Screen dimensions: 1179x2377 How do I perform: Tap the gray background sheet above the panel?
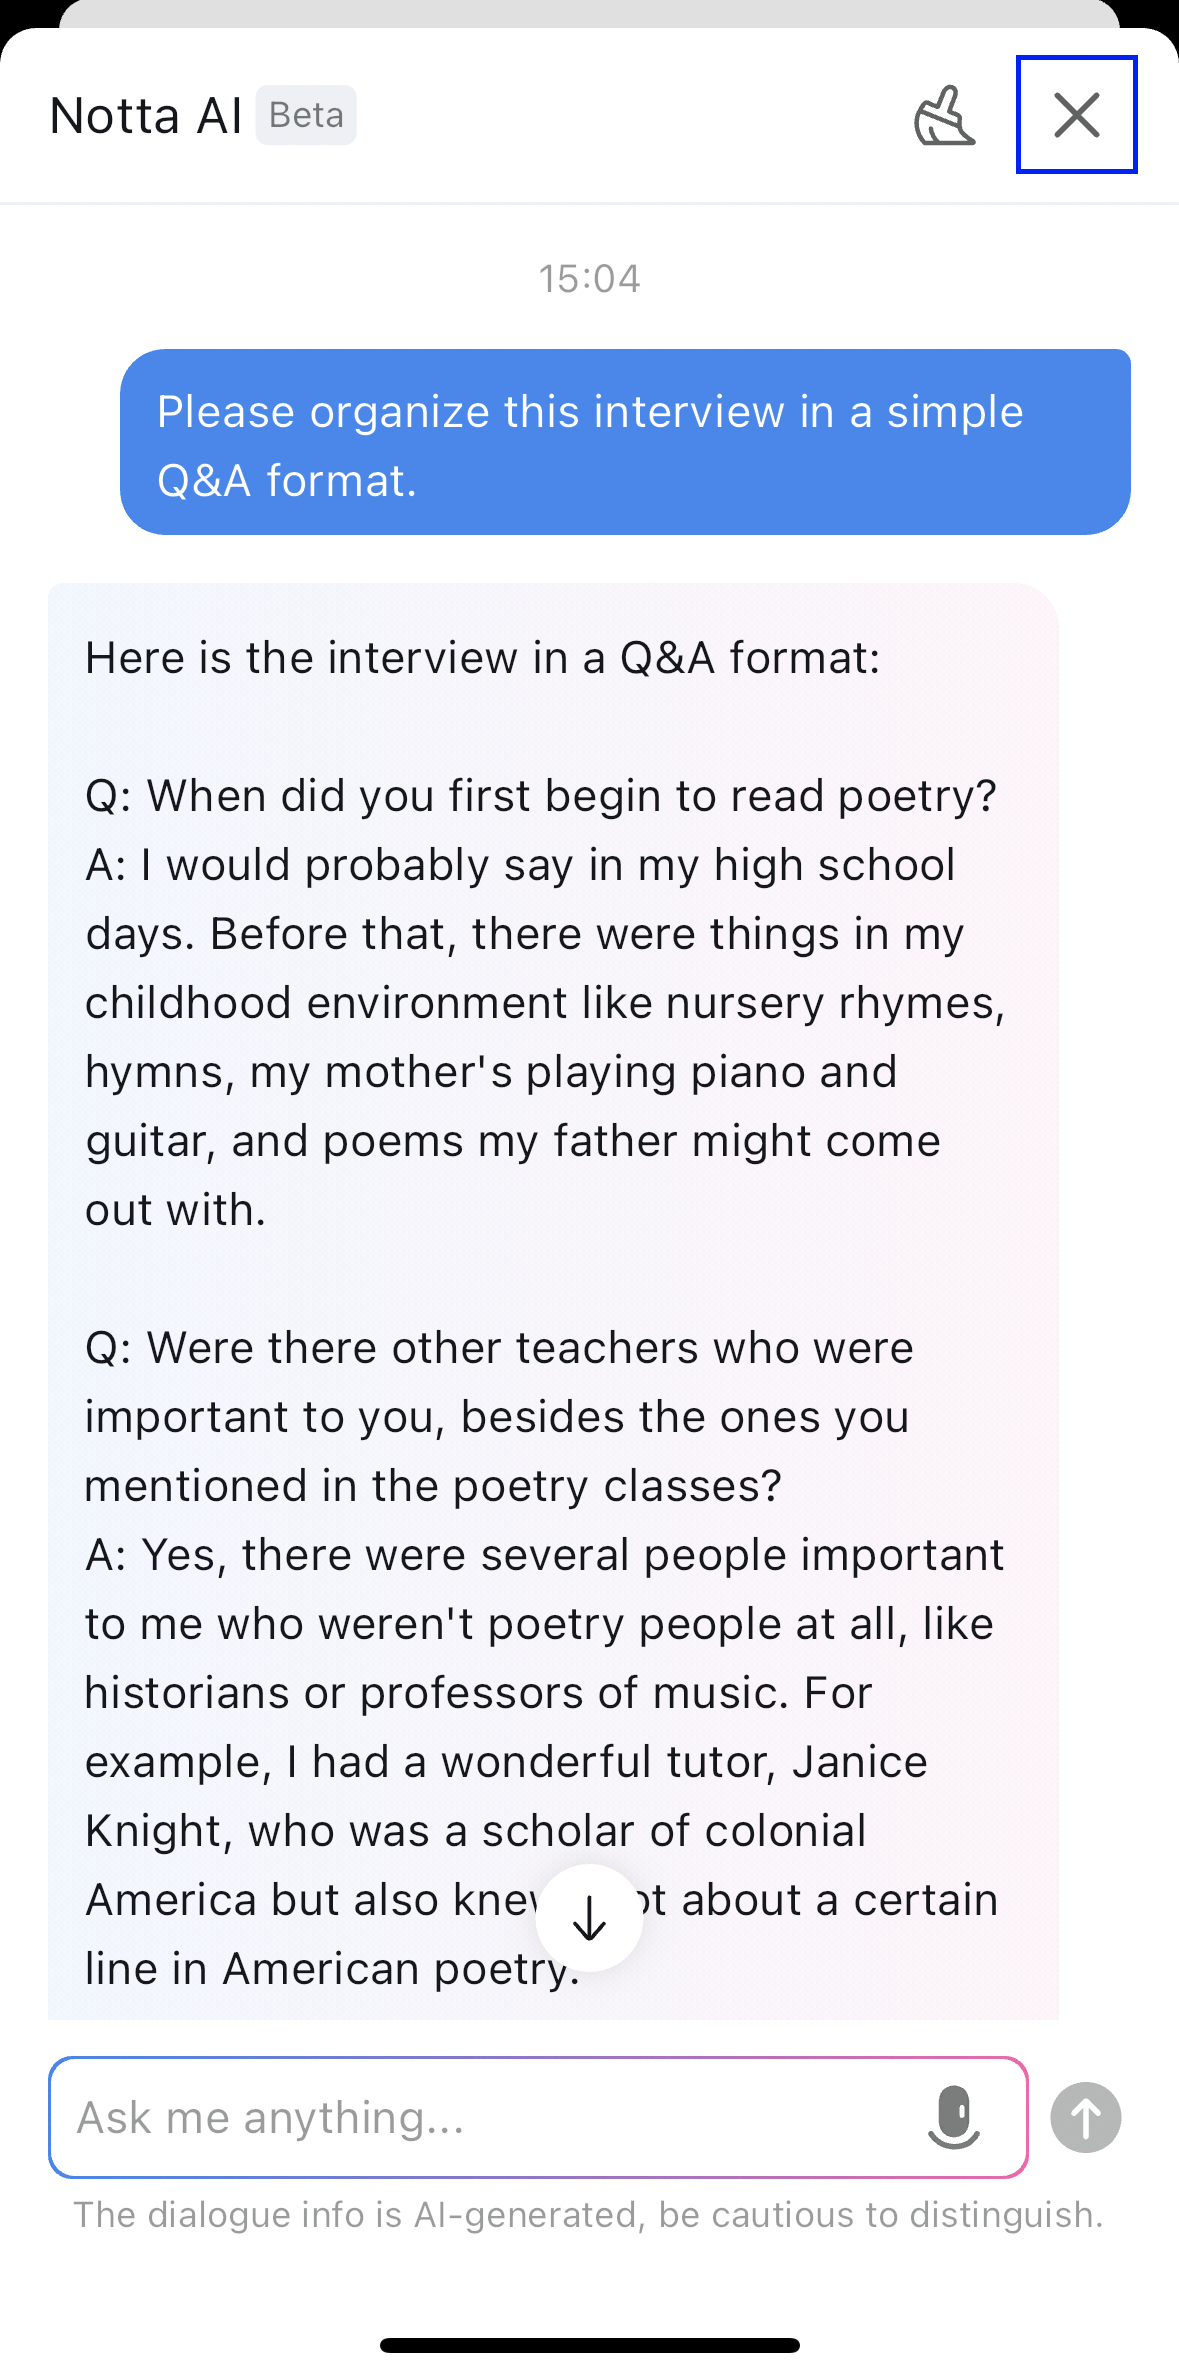589,12
